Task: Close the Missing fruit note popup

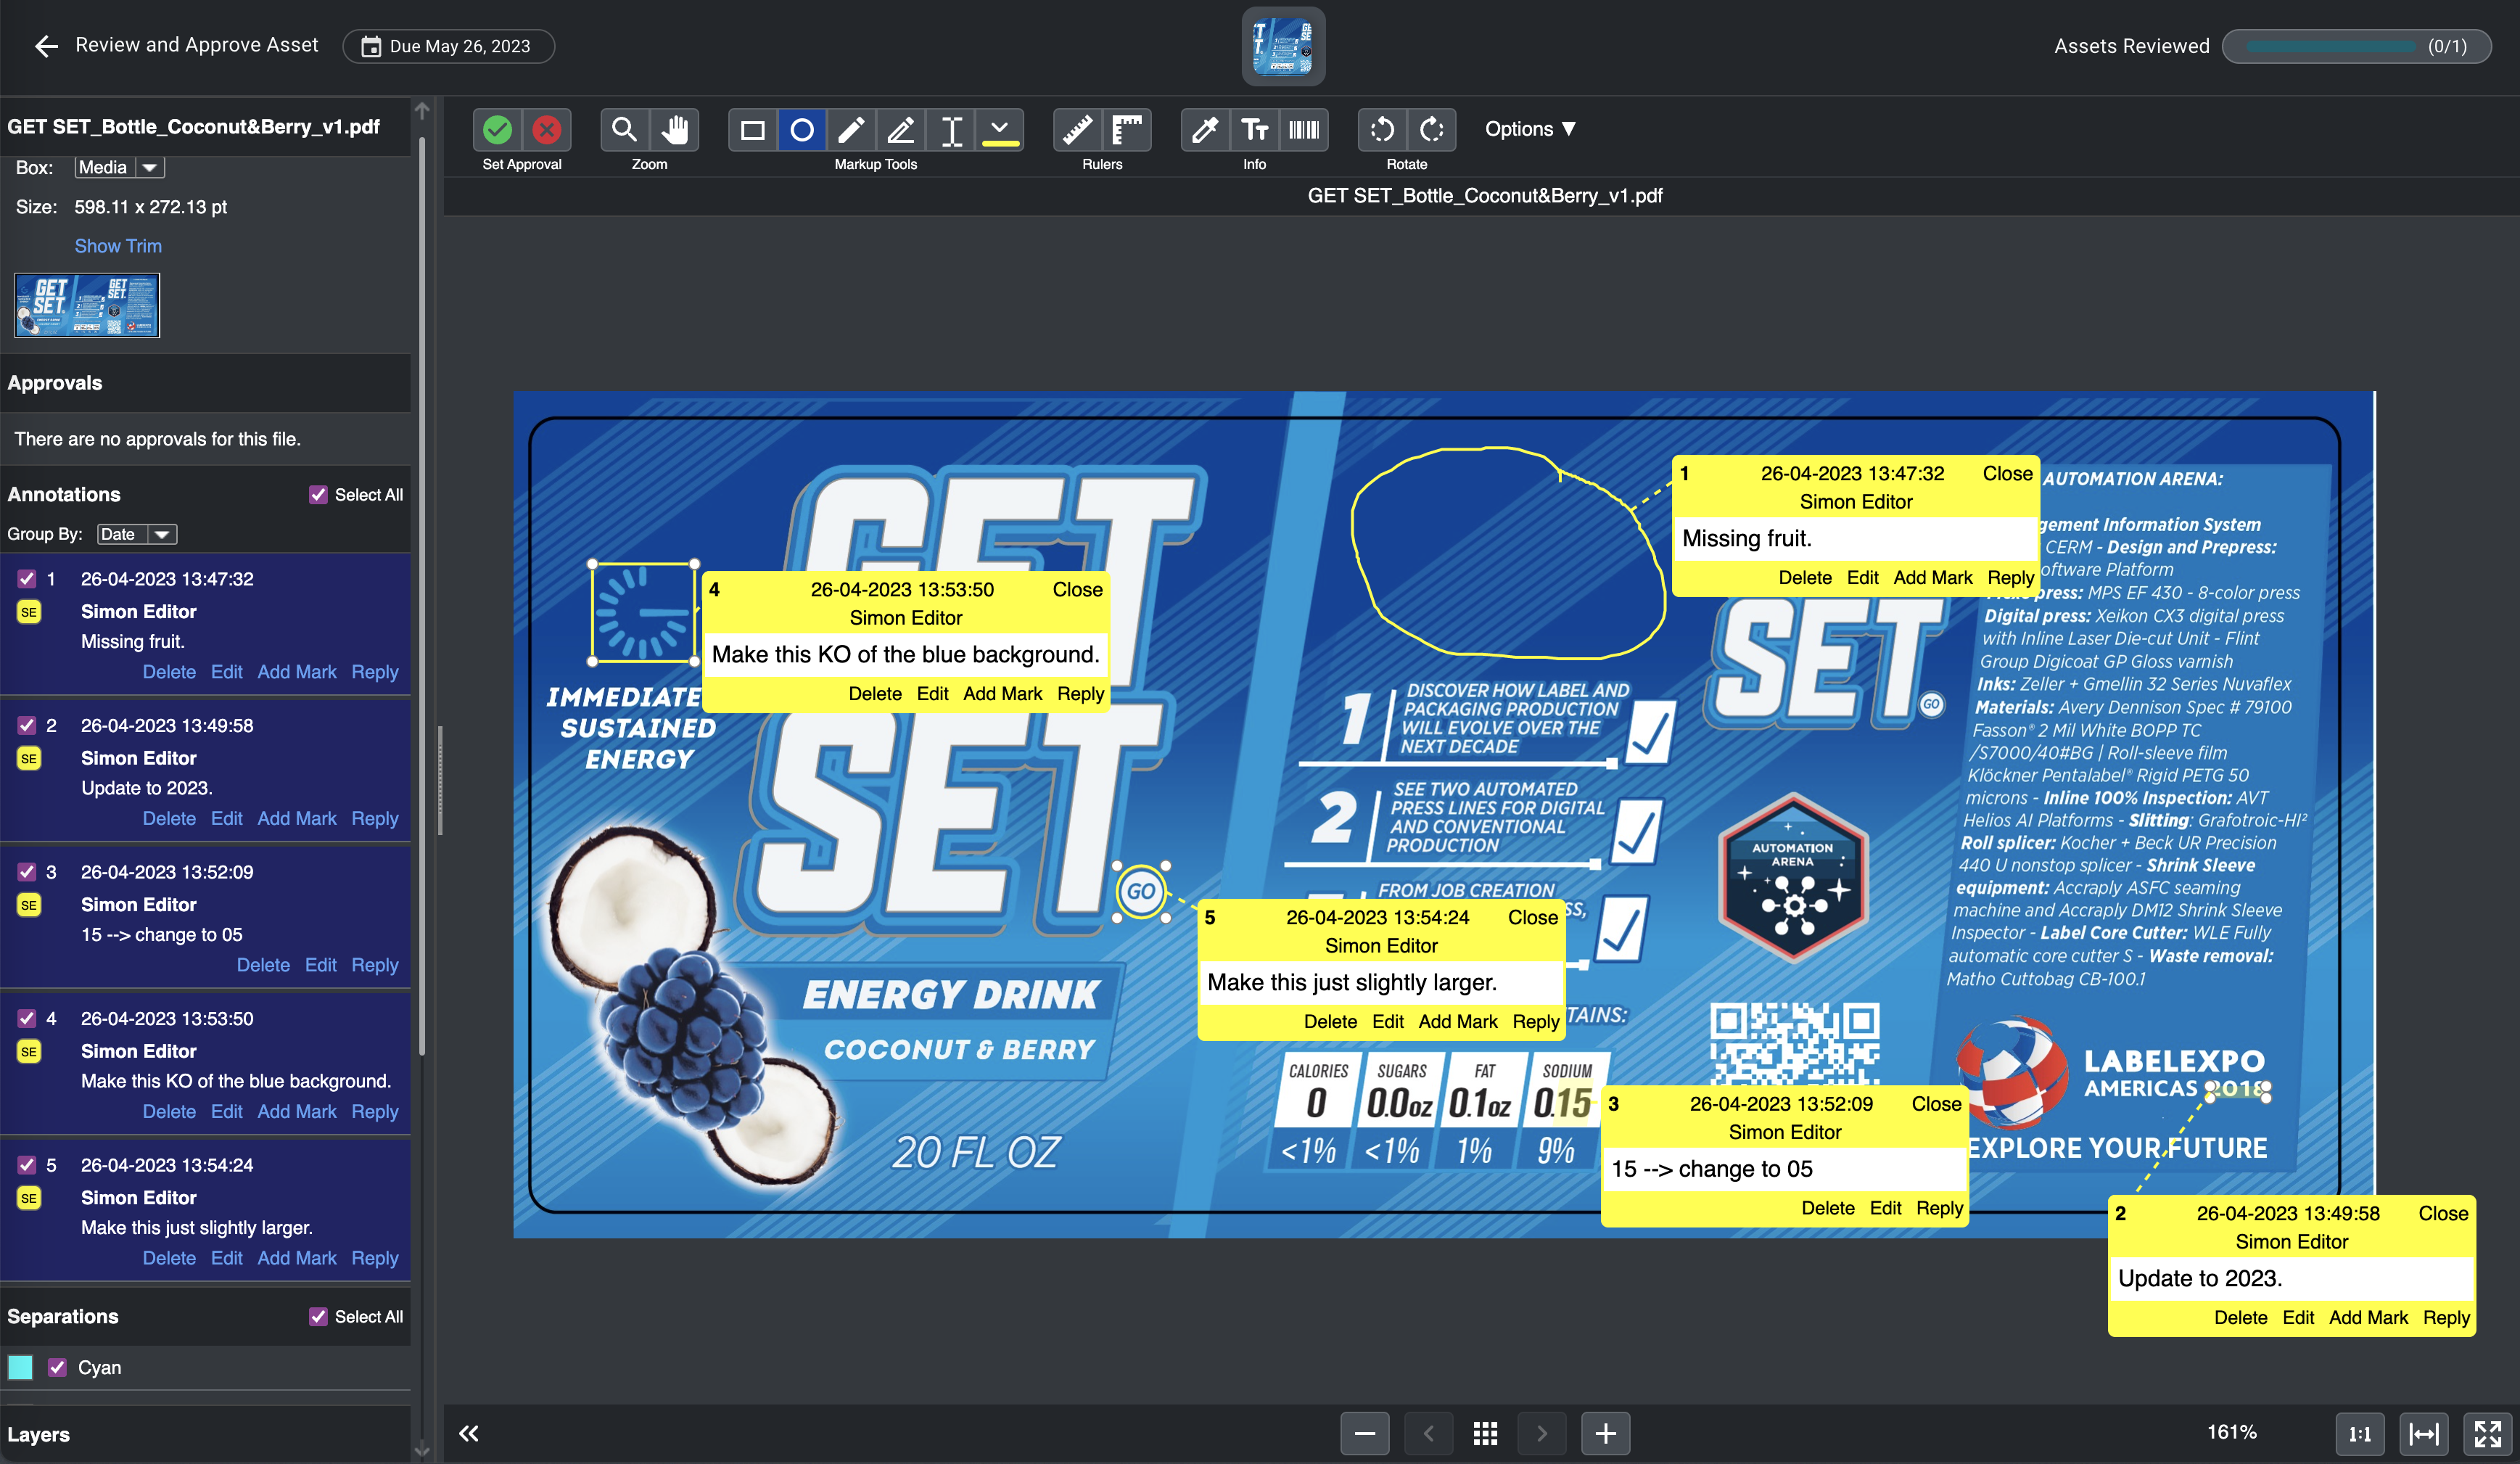Action: (x=2007, y=473)
